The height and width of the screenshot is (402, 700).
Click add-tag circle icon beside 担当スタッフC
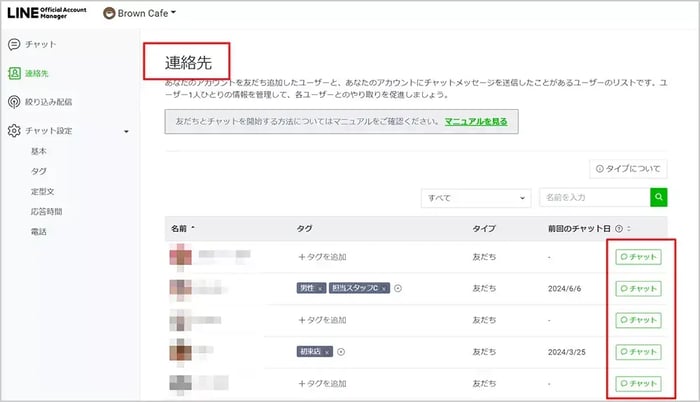pos(398,289)
